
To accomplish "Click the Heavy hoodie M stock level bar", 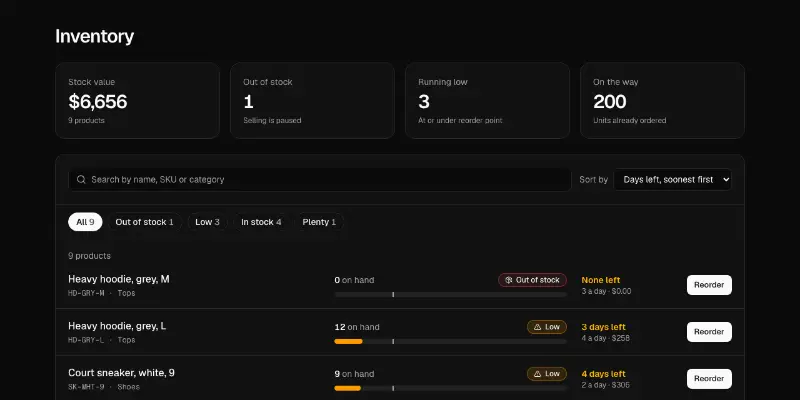I will click(x=451, y=294).
